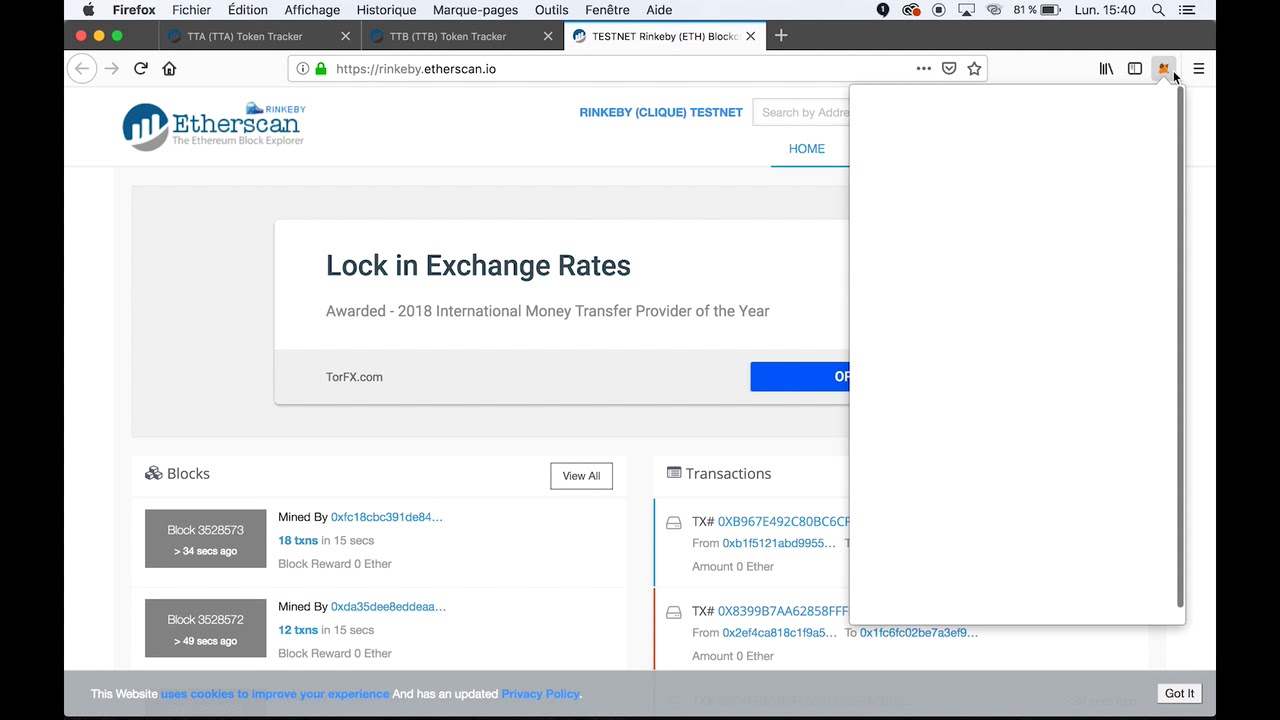Open the Fenêtre menu
1280x720 pixels.
click(607, 10)
